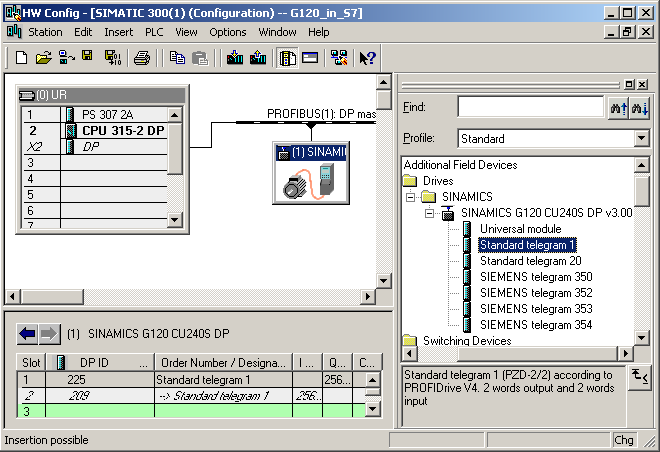Image resolution: width=660 pixels, height=452 pixels.
Task: Click the Configure Network icon
Action: tap(339, 58)
